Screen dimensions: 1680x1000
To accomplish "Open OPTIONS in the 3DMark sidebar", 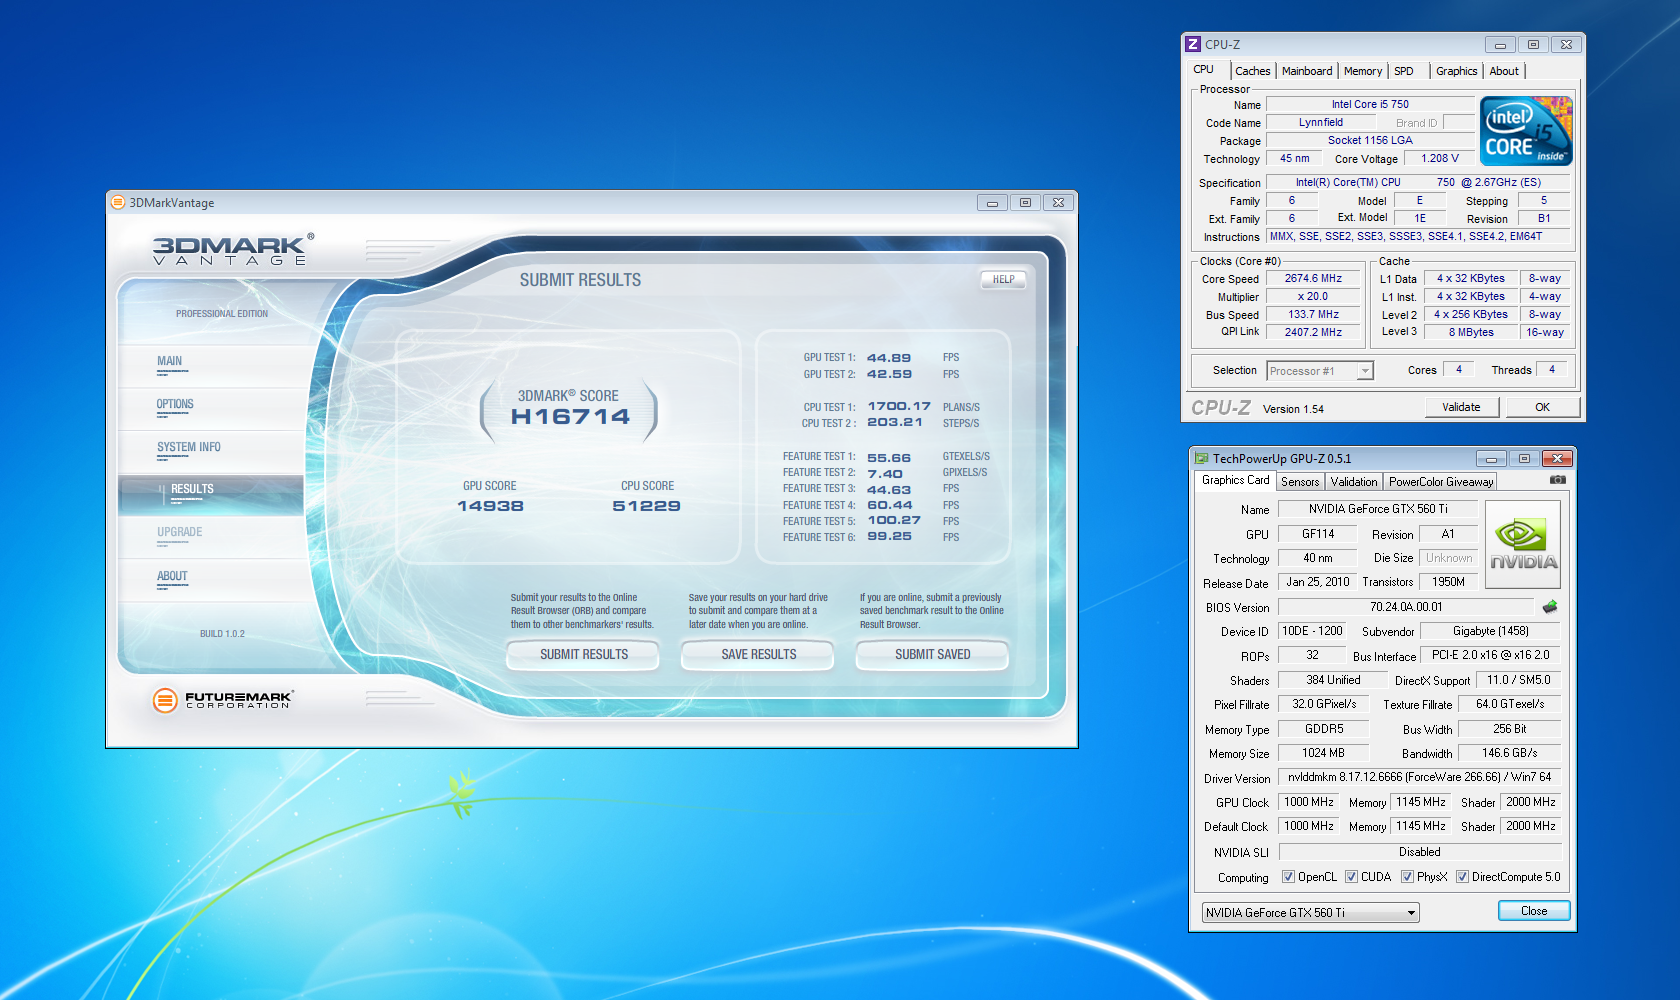I will [211, 409].
